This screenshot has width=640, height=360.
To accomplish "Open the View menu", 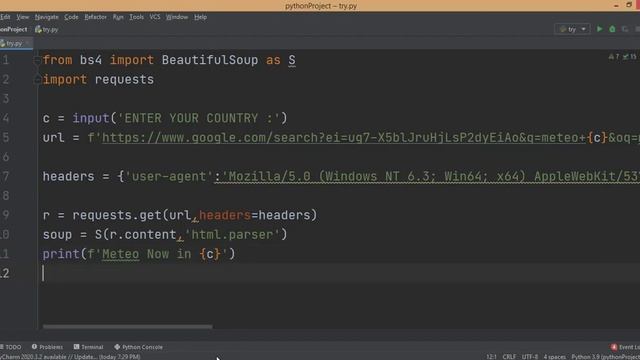I will coord(22,17).
